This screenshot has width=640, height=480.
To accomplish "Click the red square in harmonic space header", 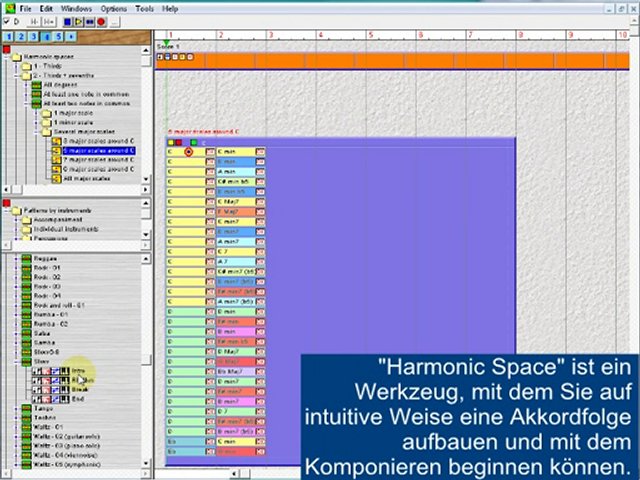I will (x=178, y=142).
